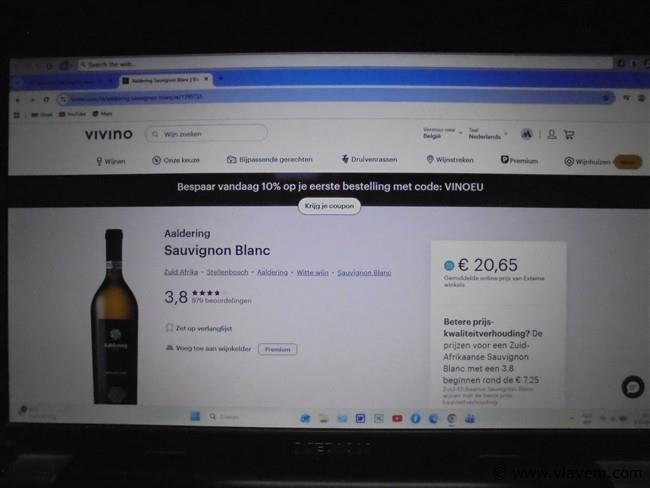Screen dimensions: 650x488
Task: Open File Explorer from the taskbar
Action: click(323, 418)
